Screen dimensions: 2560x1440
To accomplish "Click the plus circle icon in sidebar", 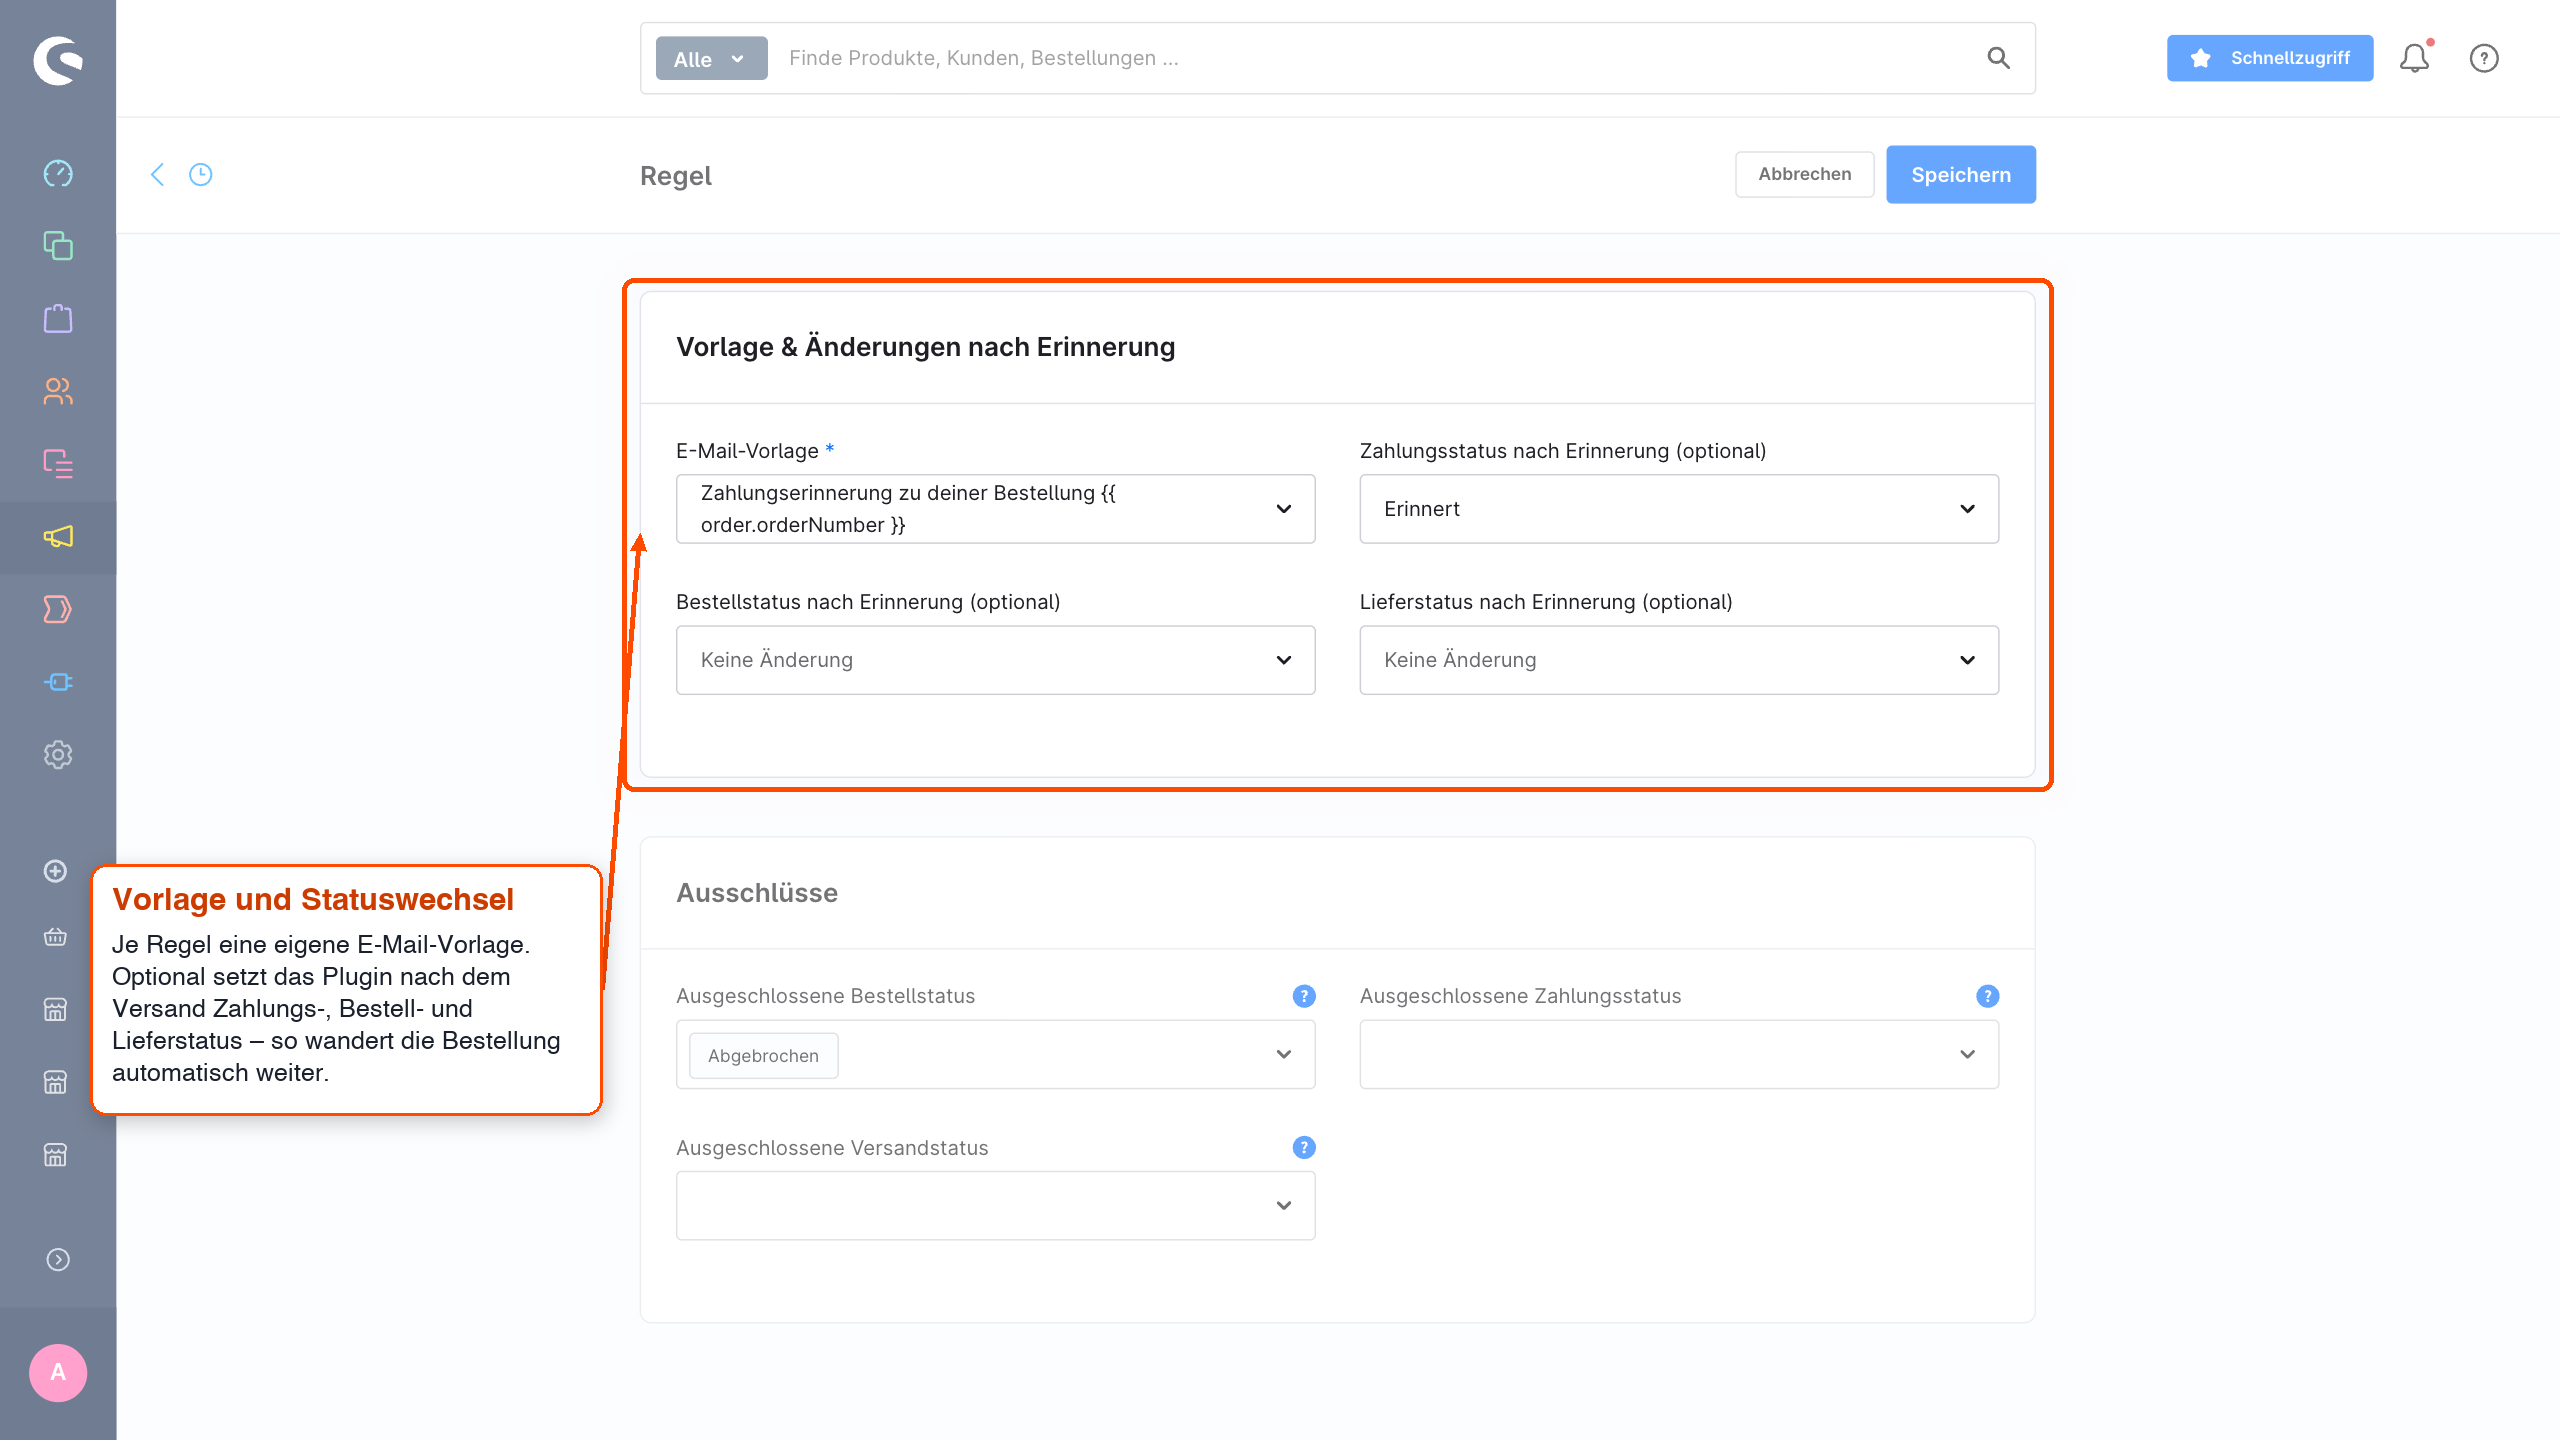I will pyautogui.click(x=56, y=871).
